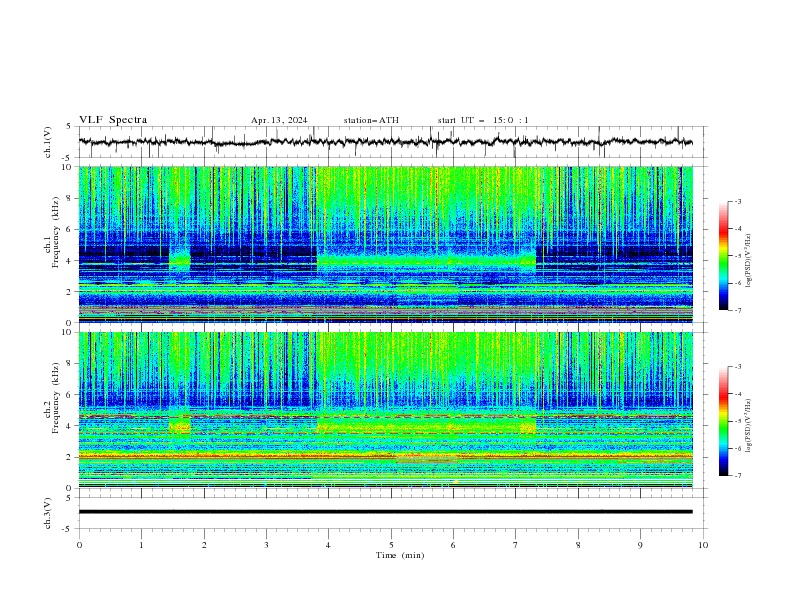Click tick label "1" on the Time axis
792x612 pixels.
click(141, 545)
